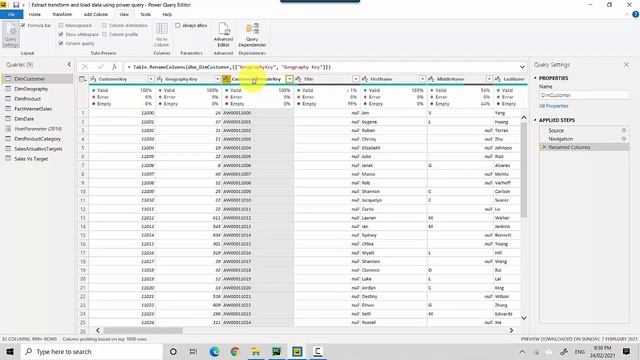This screenshot has width=640, height=360.
Task: Open the All Properties link
Action: [x=553, y=106]
